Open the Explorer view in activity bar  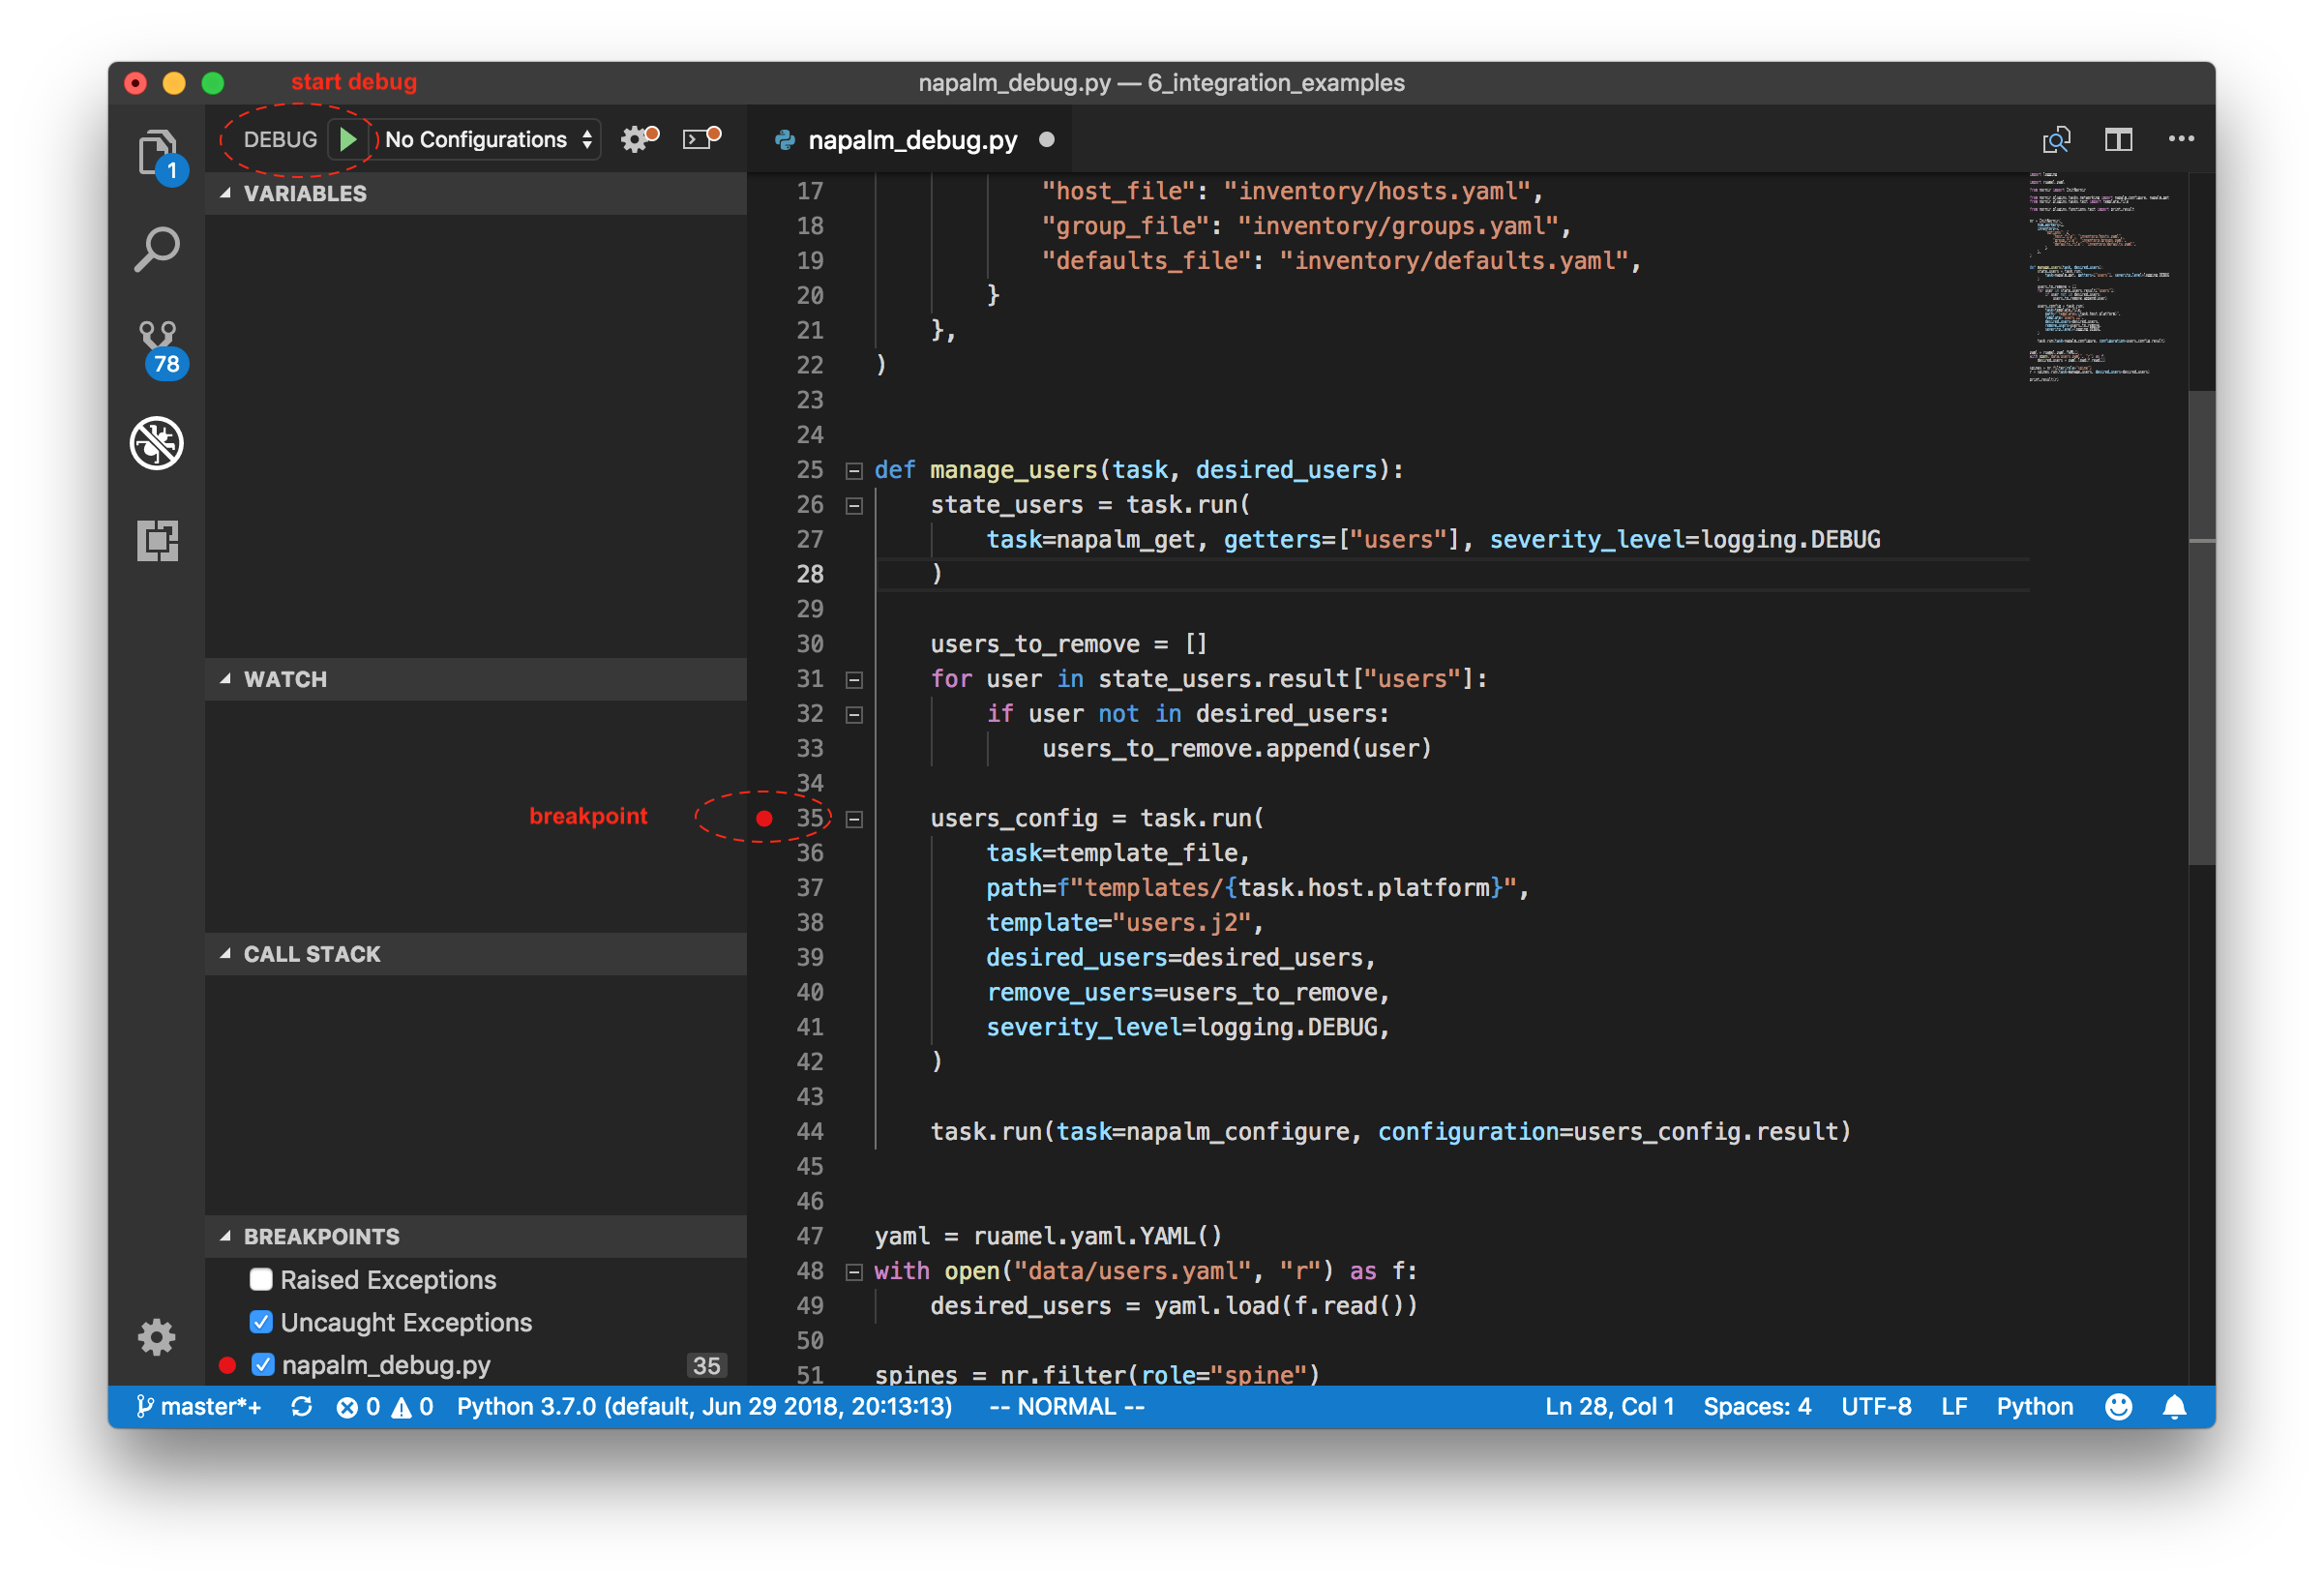[157, 155]
